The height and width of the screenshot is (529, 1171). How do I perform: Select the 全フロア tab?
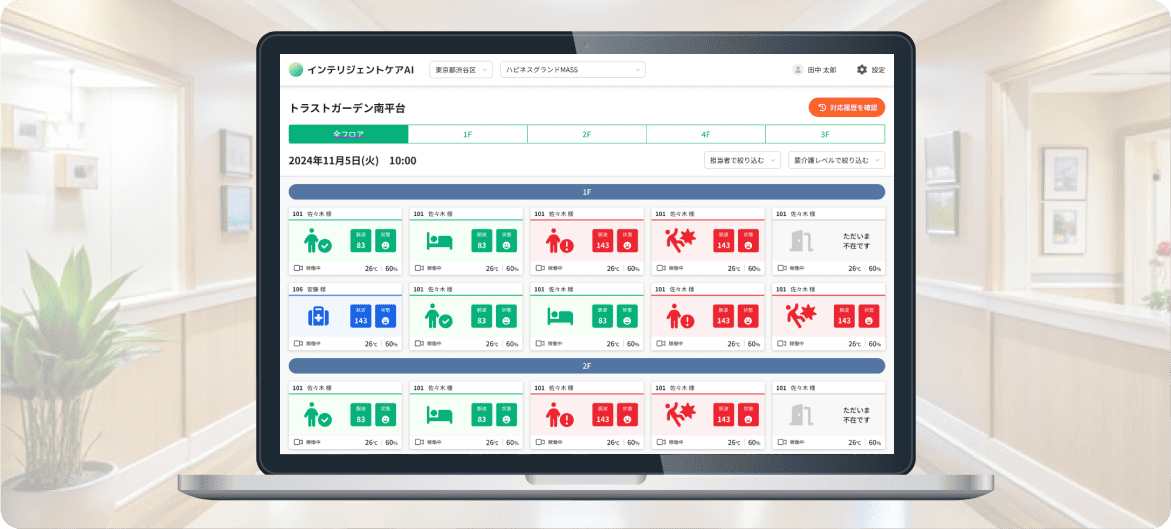pos(348,134)
